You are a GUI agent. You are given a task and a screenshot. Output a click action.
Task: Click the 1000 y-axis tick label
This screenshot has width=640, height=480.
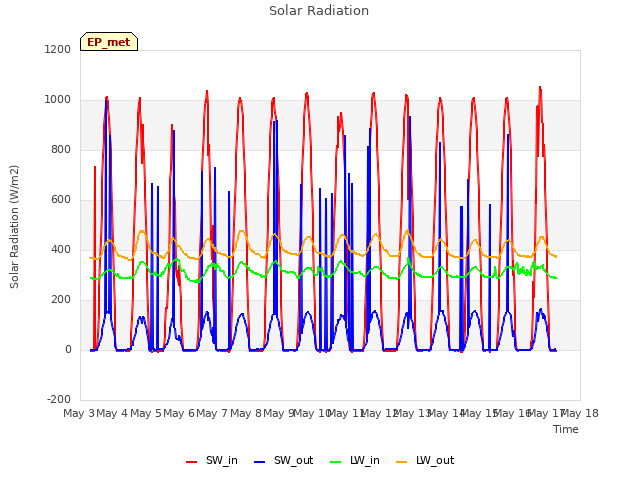pos(58,100)
